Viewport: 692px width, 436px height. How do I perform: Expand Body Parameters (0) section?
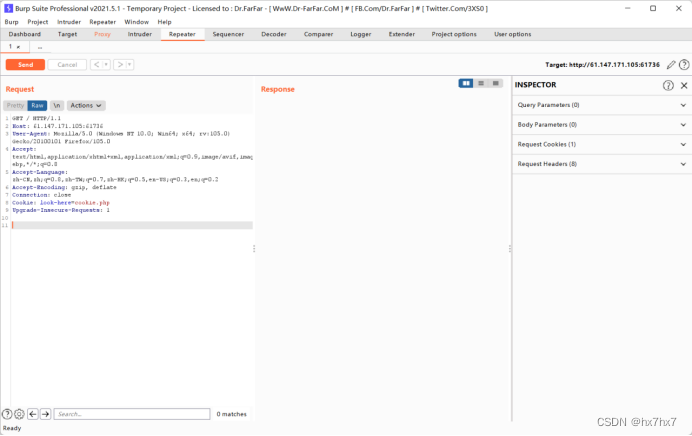tap(601, 125)
